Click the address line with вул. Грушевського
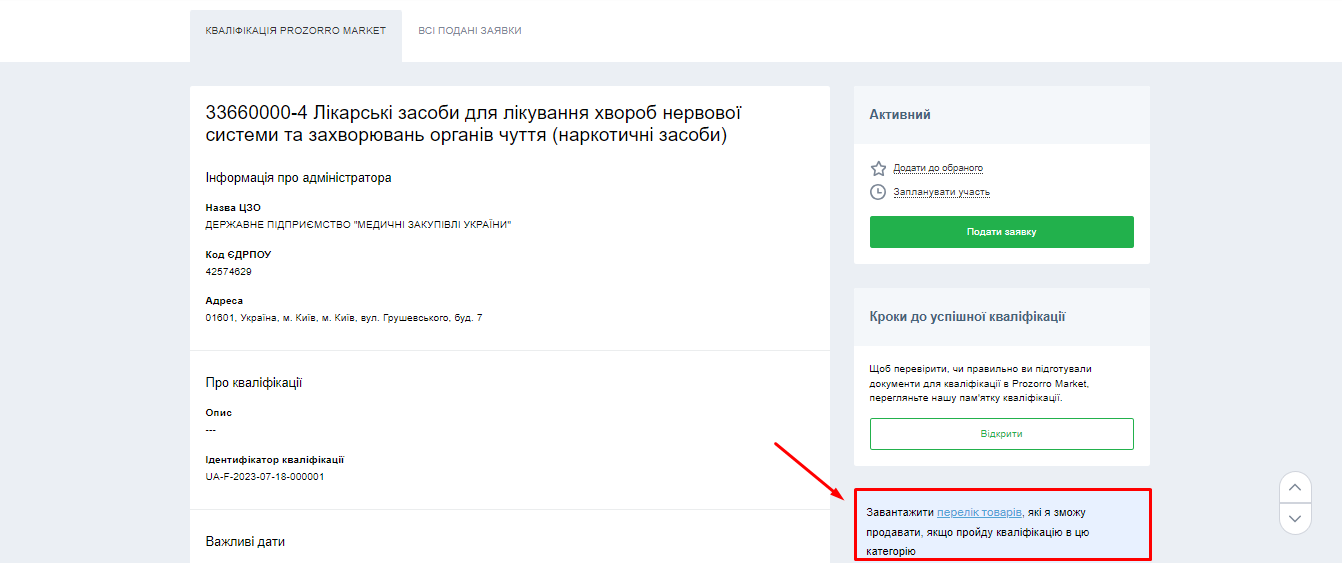This screenshot has height=563, width=1342. pyautogui.click(x=344, y=318)
